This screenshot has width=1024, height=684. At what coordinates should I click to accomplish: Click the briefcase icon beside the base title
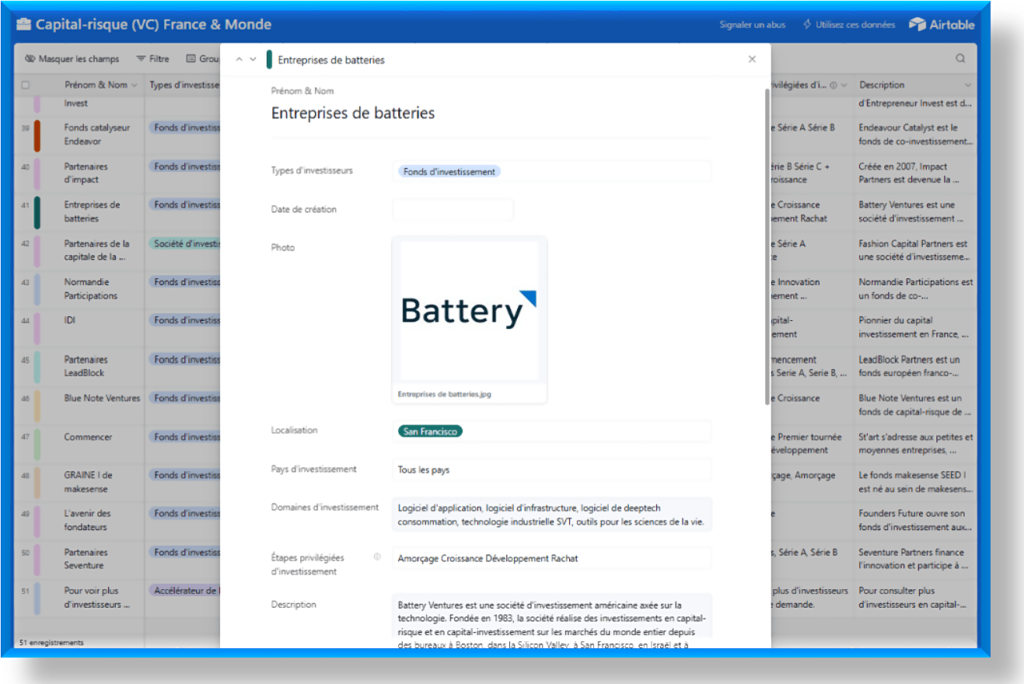24,25
